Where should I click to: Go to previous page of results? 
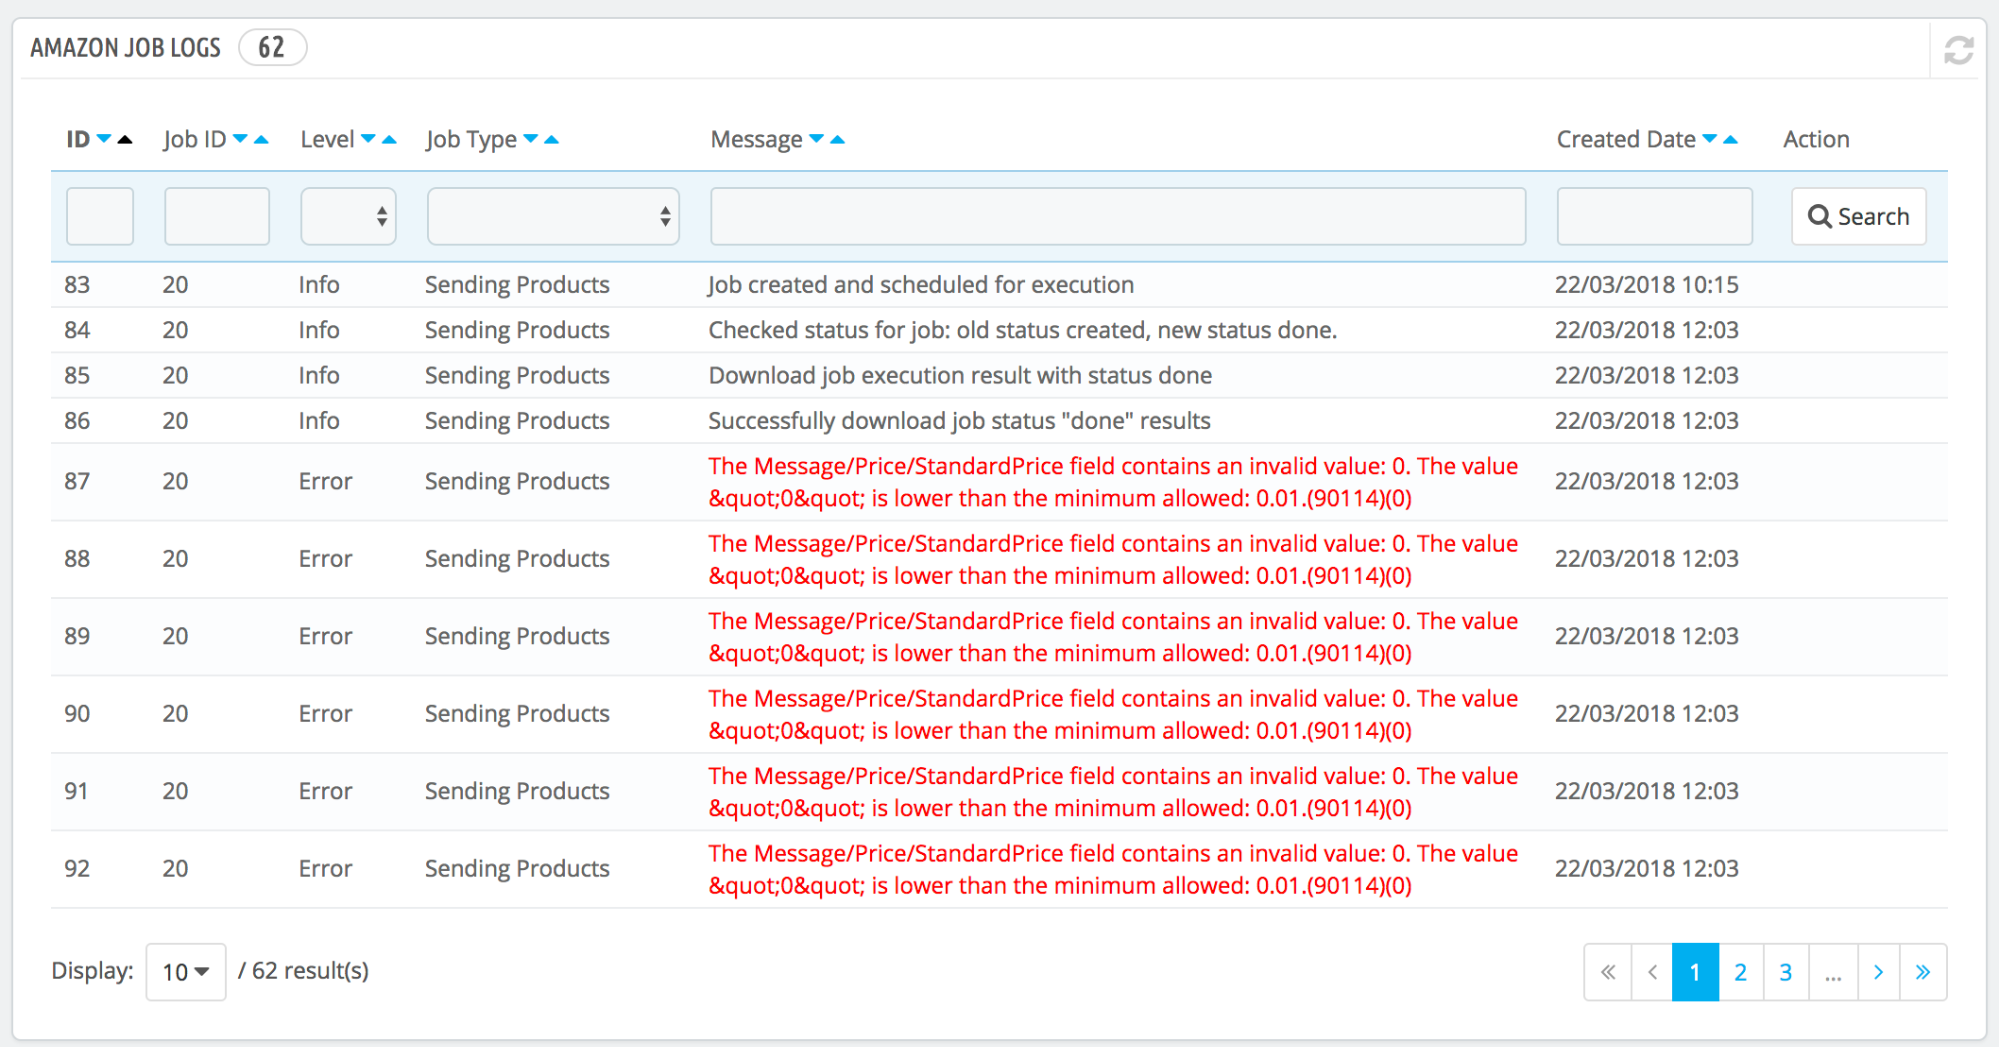(1652, 972)
